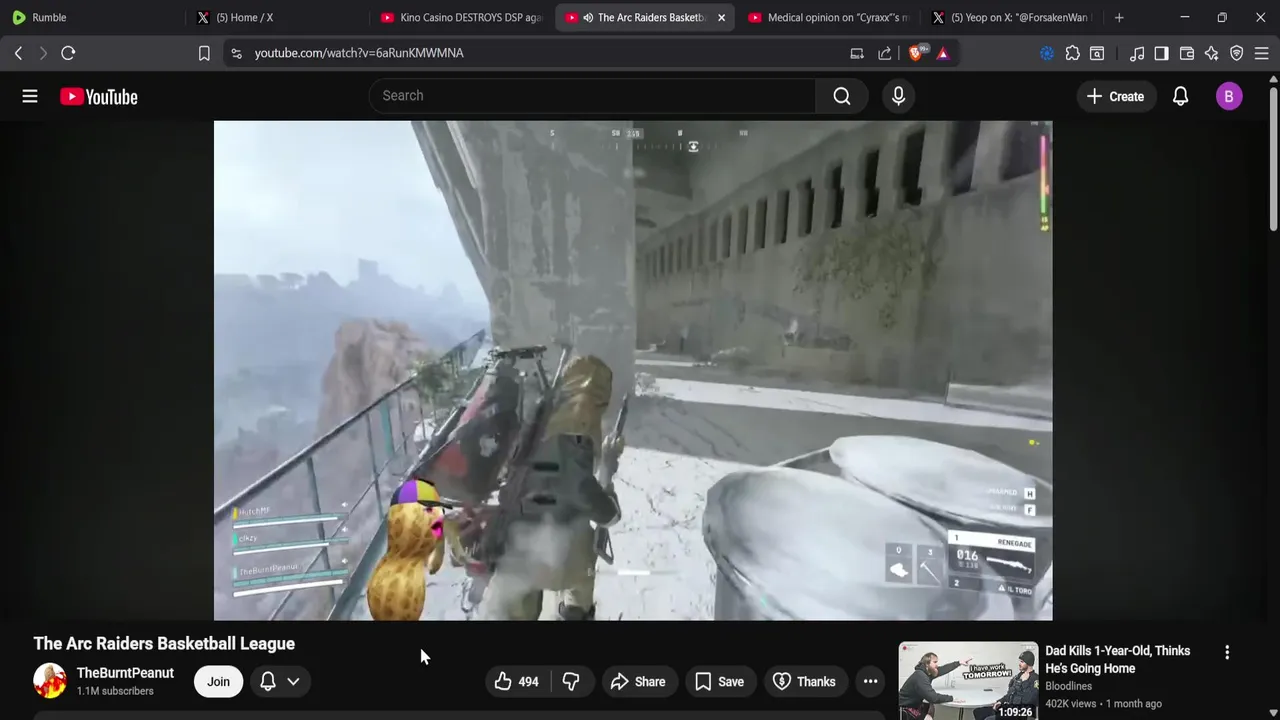Open Brave Rewards triangle icon
This screenshot has height=720, width=1280.
click(x=943, y=53)
